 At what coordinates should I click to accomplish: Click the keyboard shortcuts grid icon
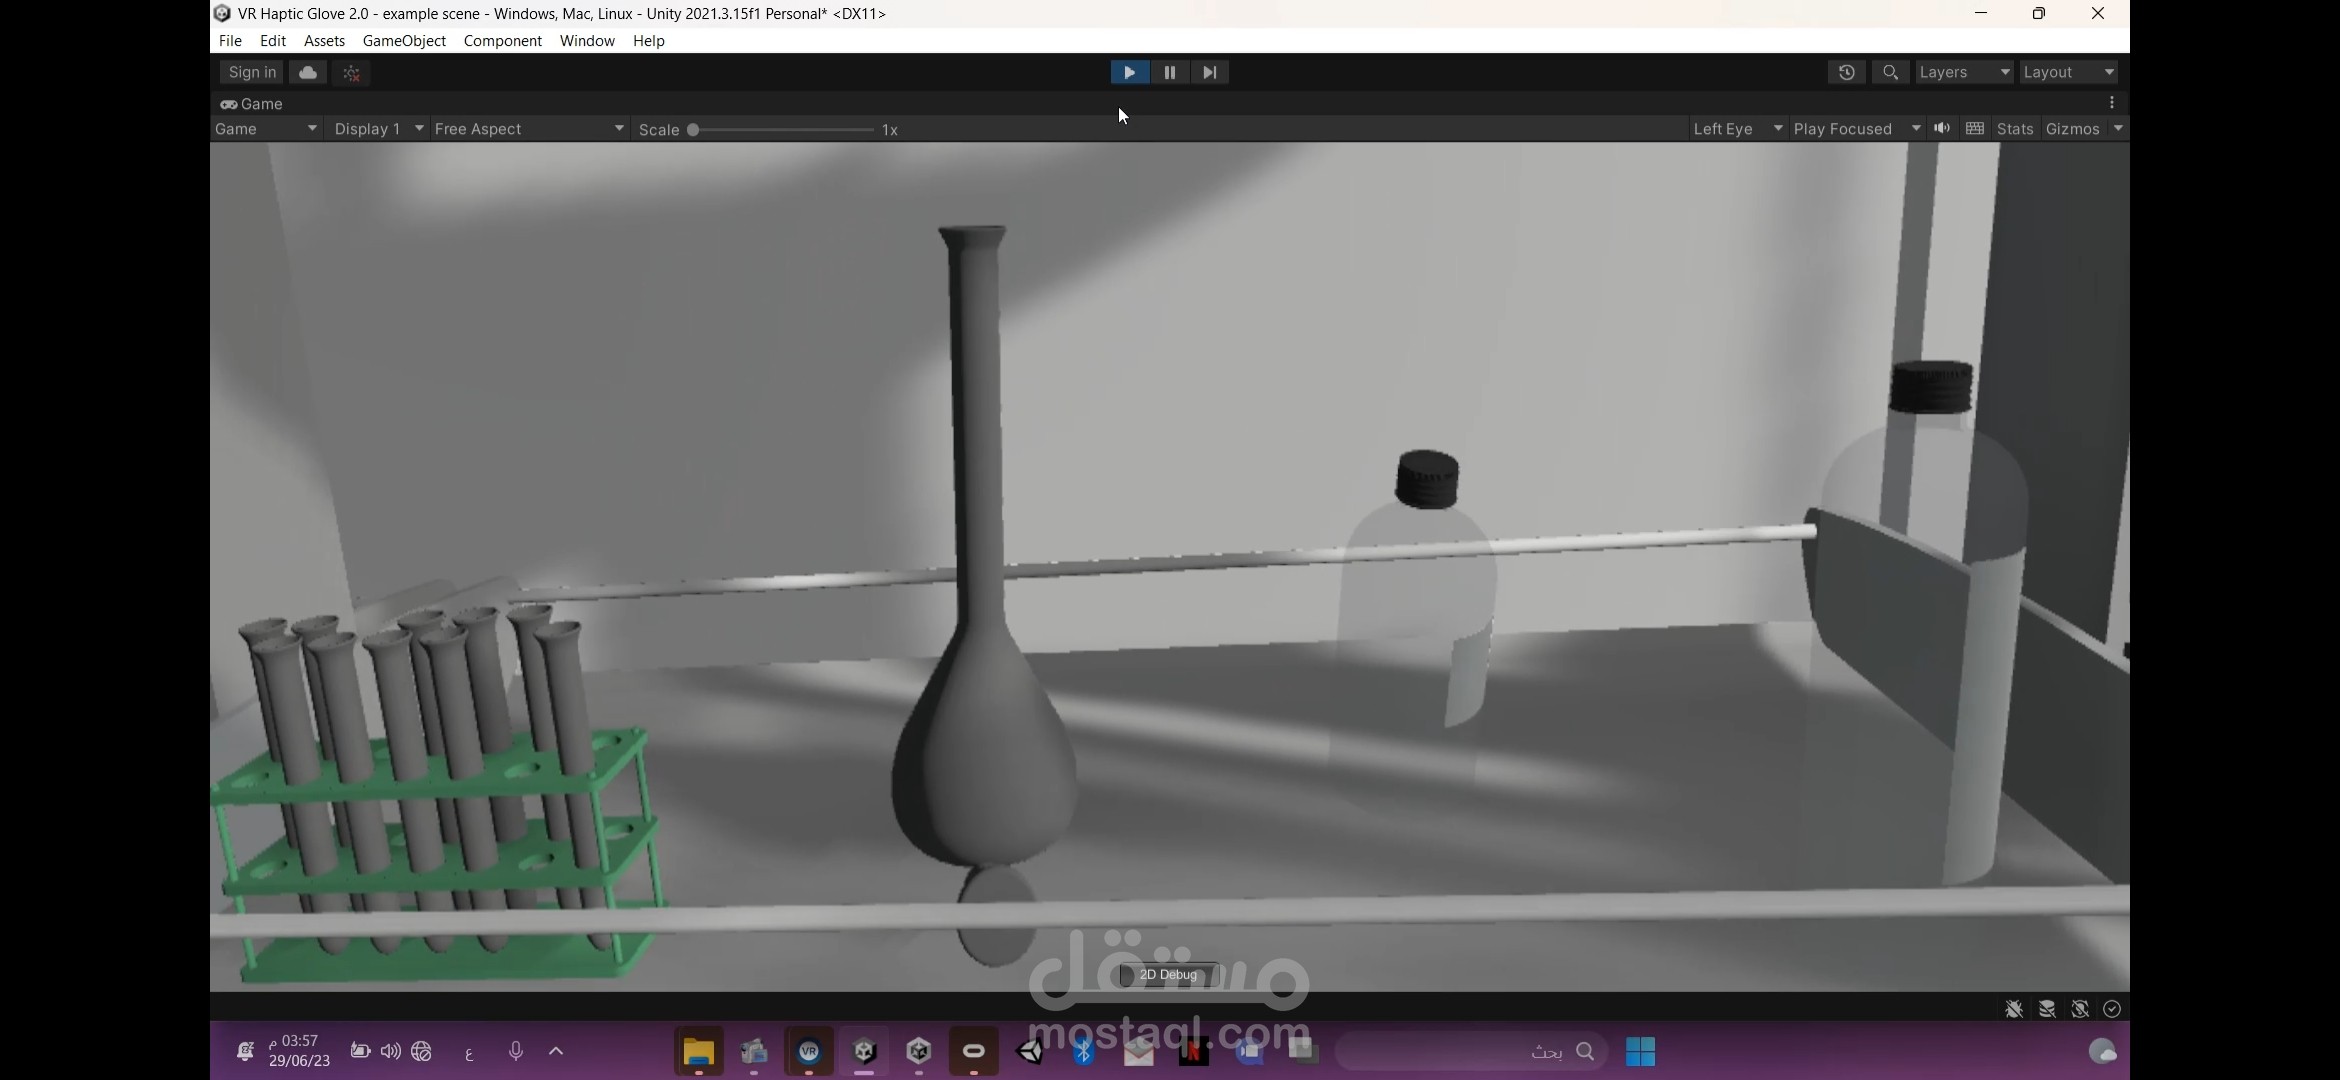(1975, 128)
